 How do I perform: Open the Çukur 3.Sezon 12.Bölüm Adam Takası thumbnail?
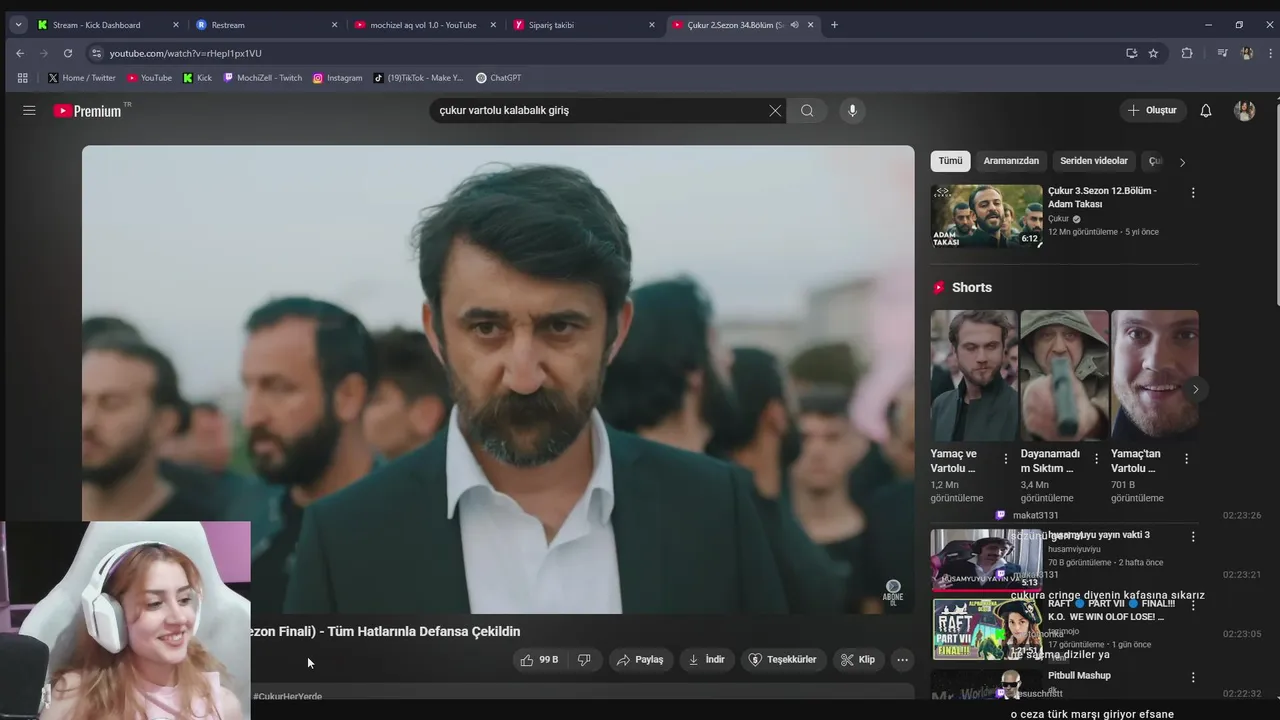pos(987,216)
